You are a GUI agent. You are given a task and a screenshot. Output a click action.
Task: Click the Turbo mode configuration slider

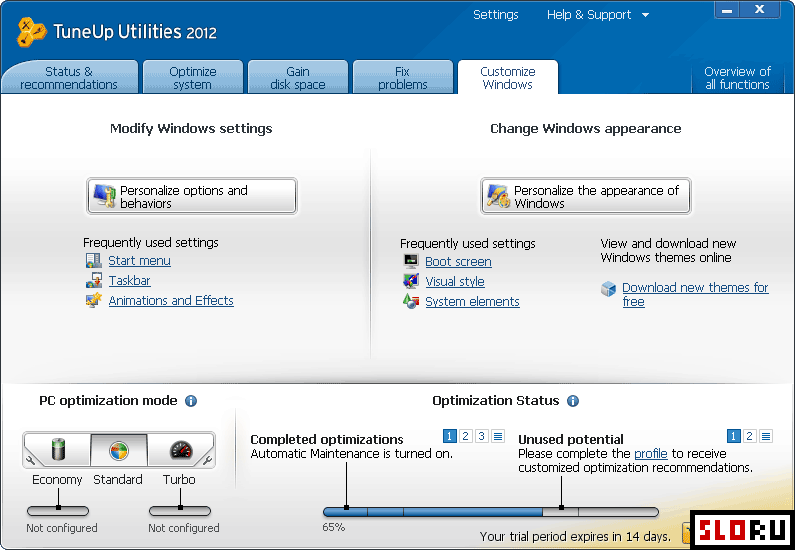(180, 511)
